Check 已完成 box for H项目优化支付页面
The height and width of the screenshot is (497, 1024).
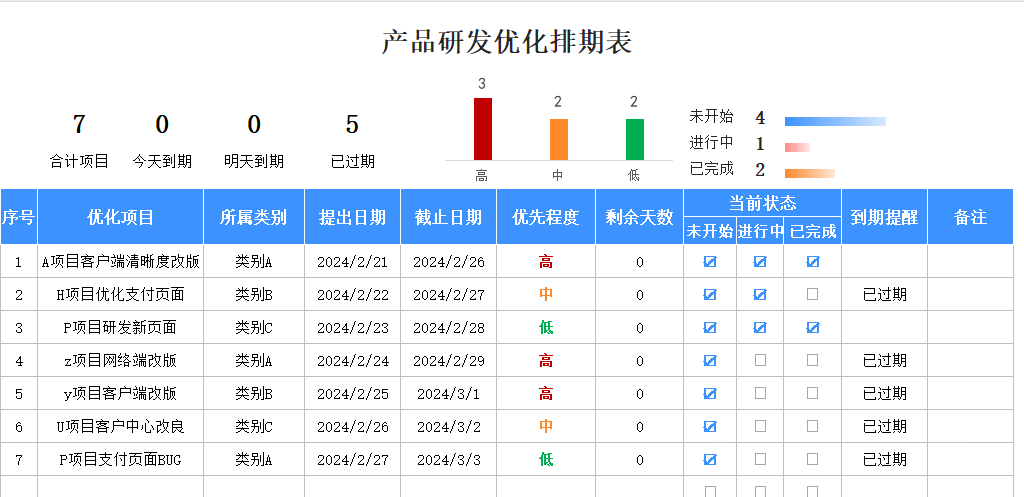pos(812,294)
